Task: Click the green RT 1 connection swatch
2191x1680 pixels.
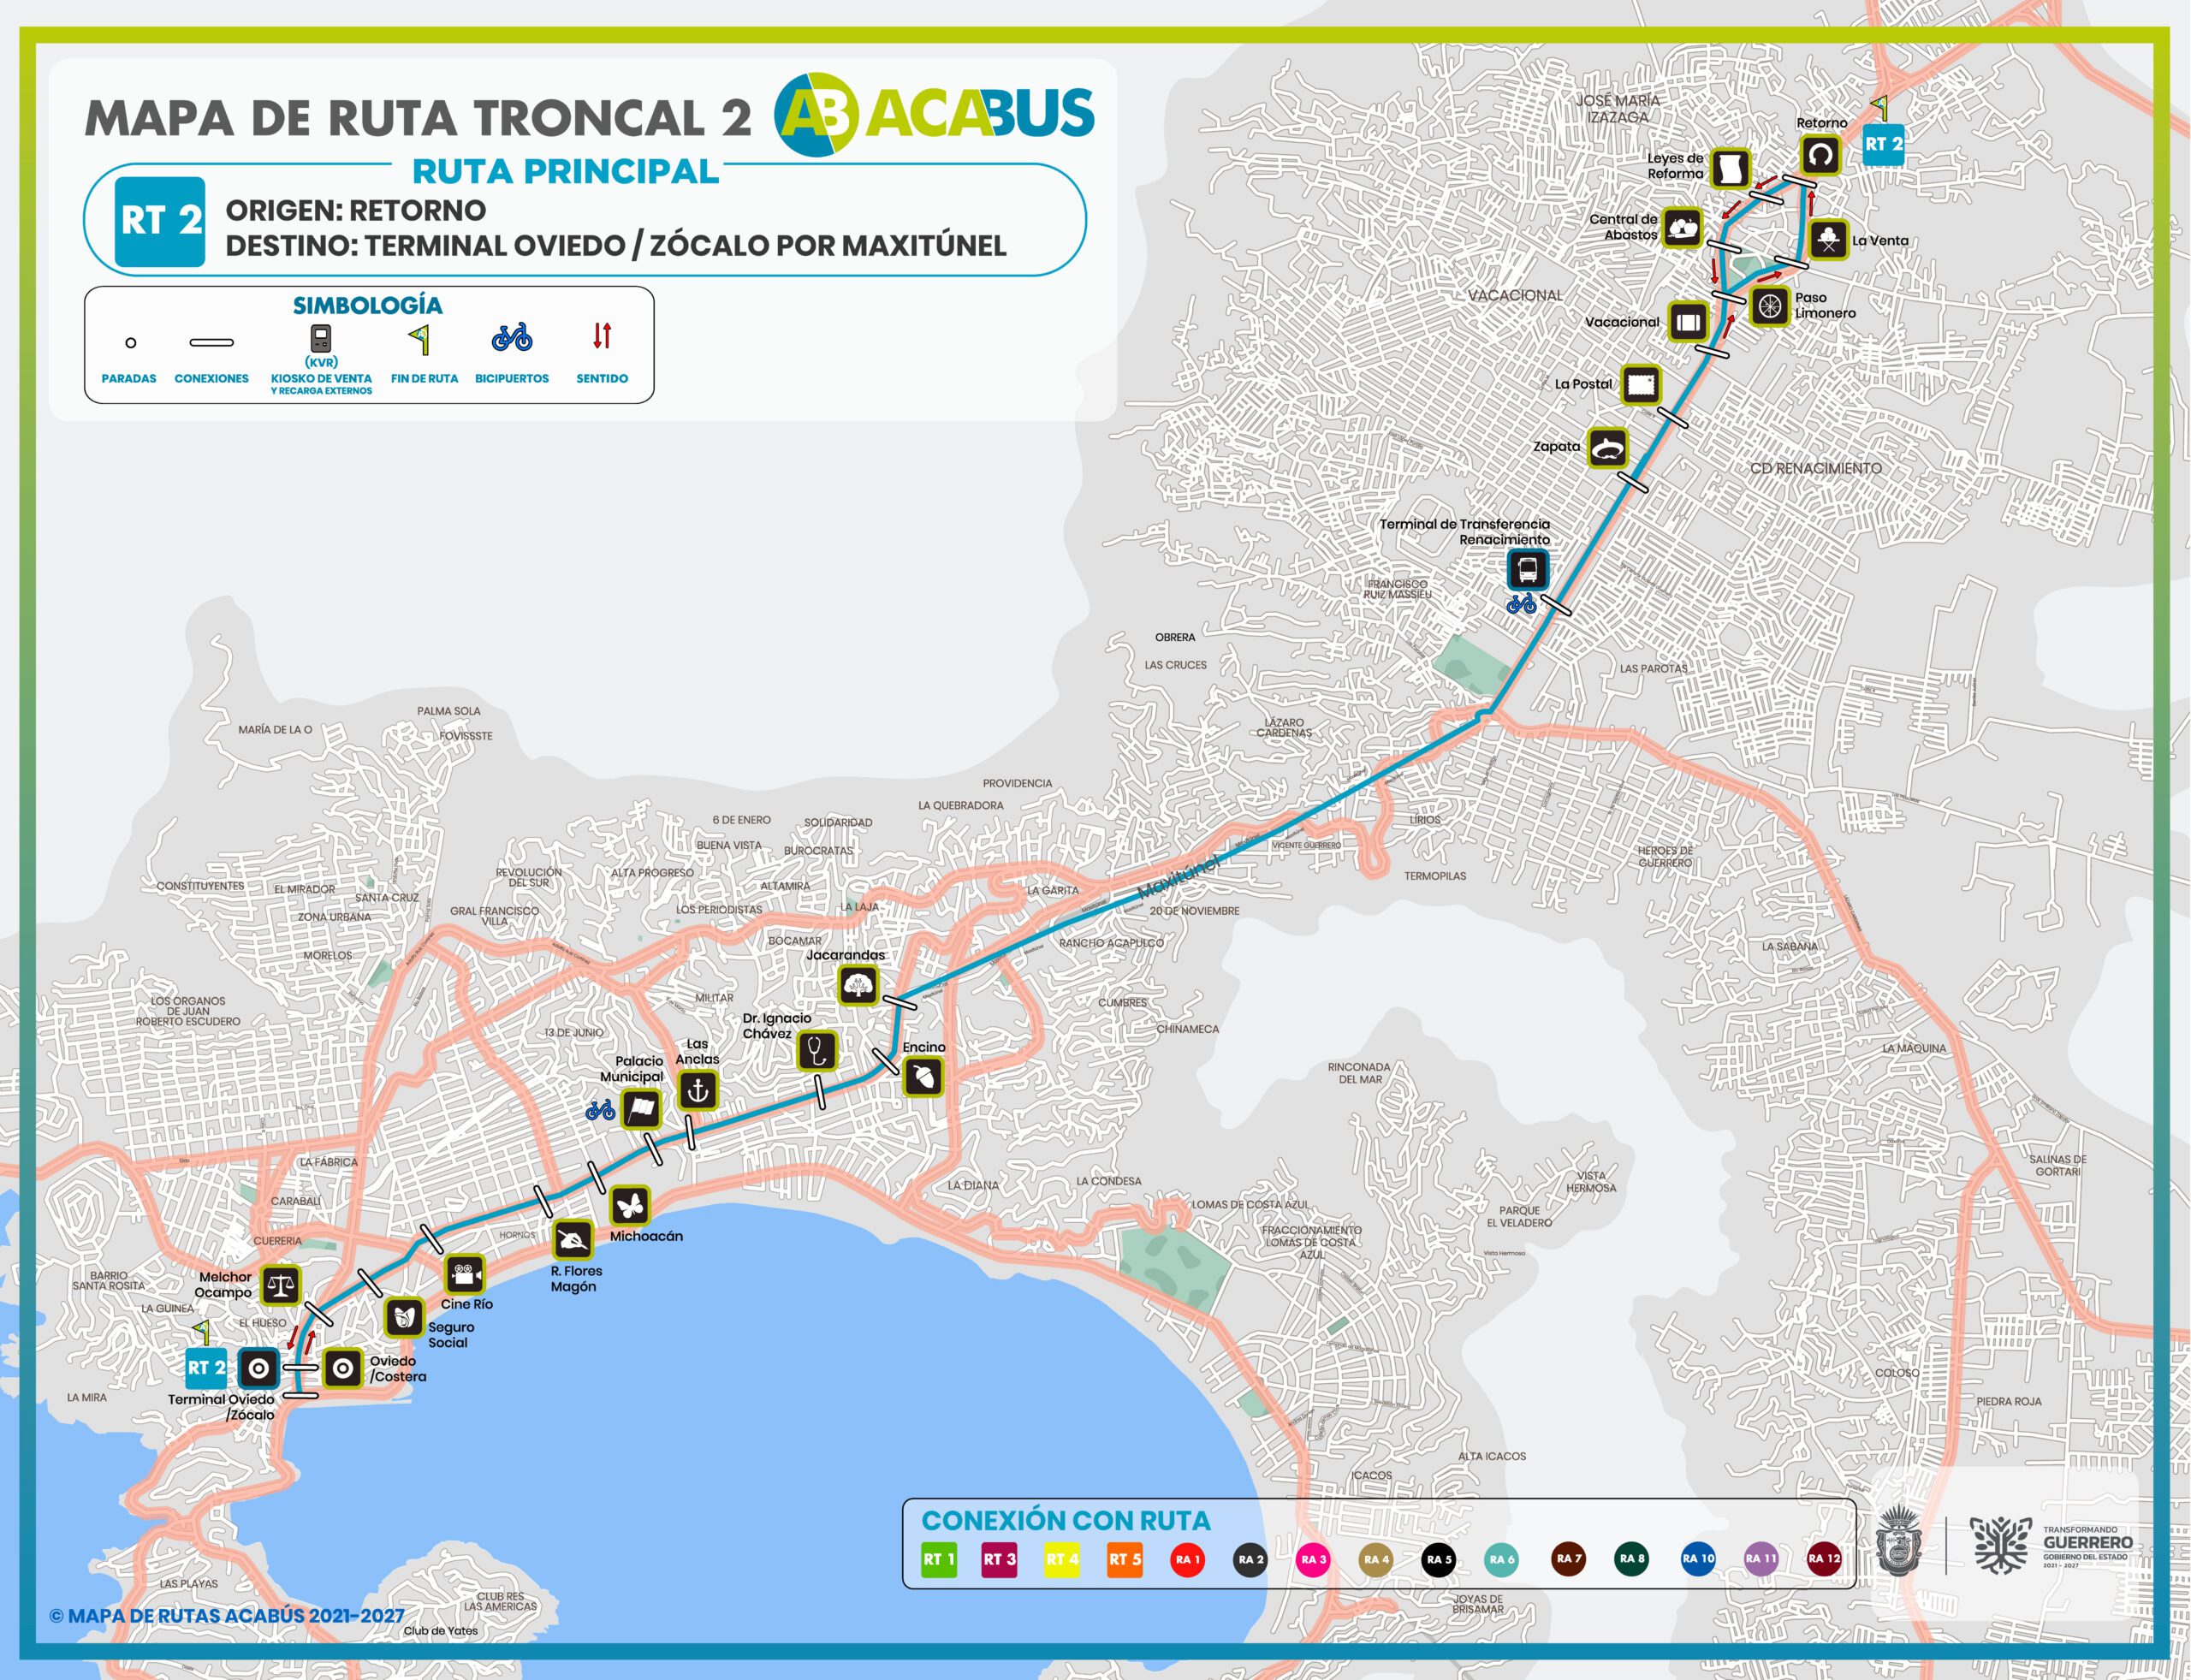Action: point(939,1559)
